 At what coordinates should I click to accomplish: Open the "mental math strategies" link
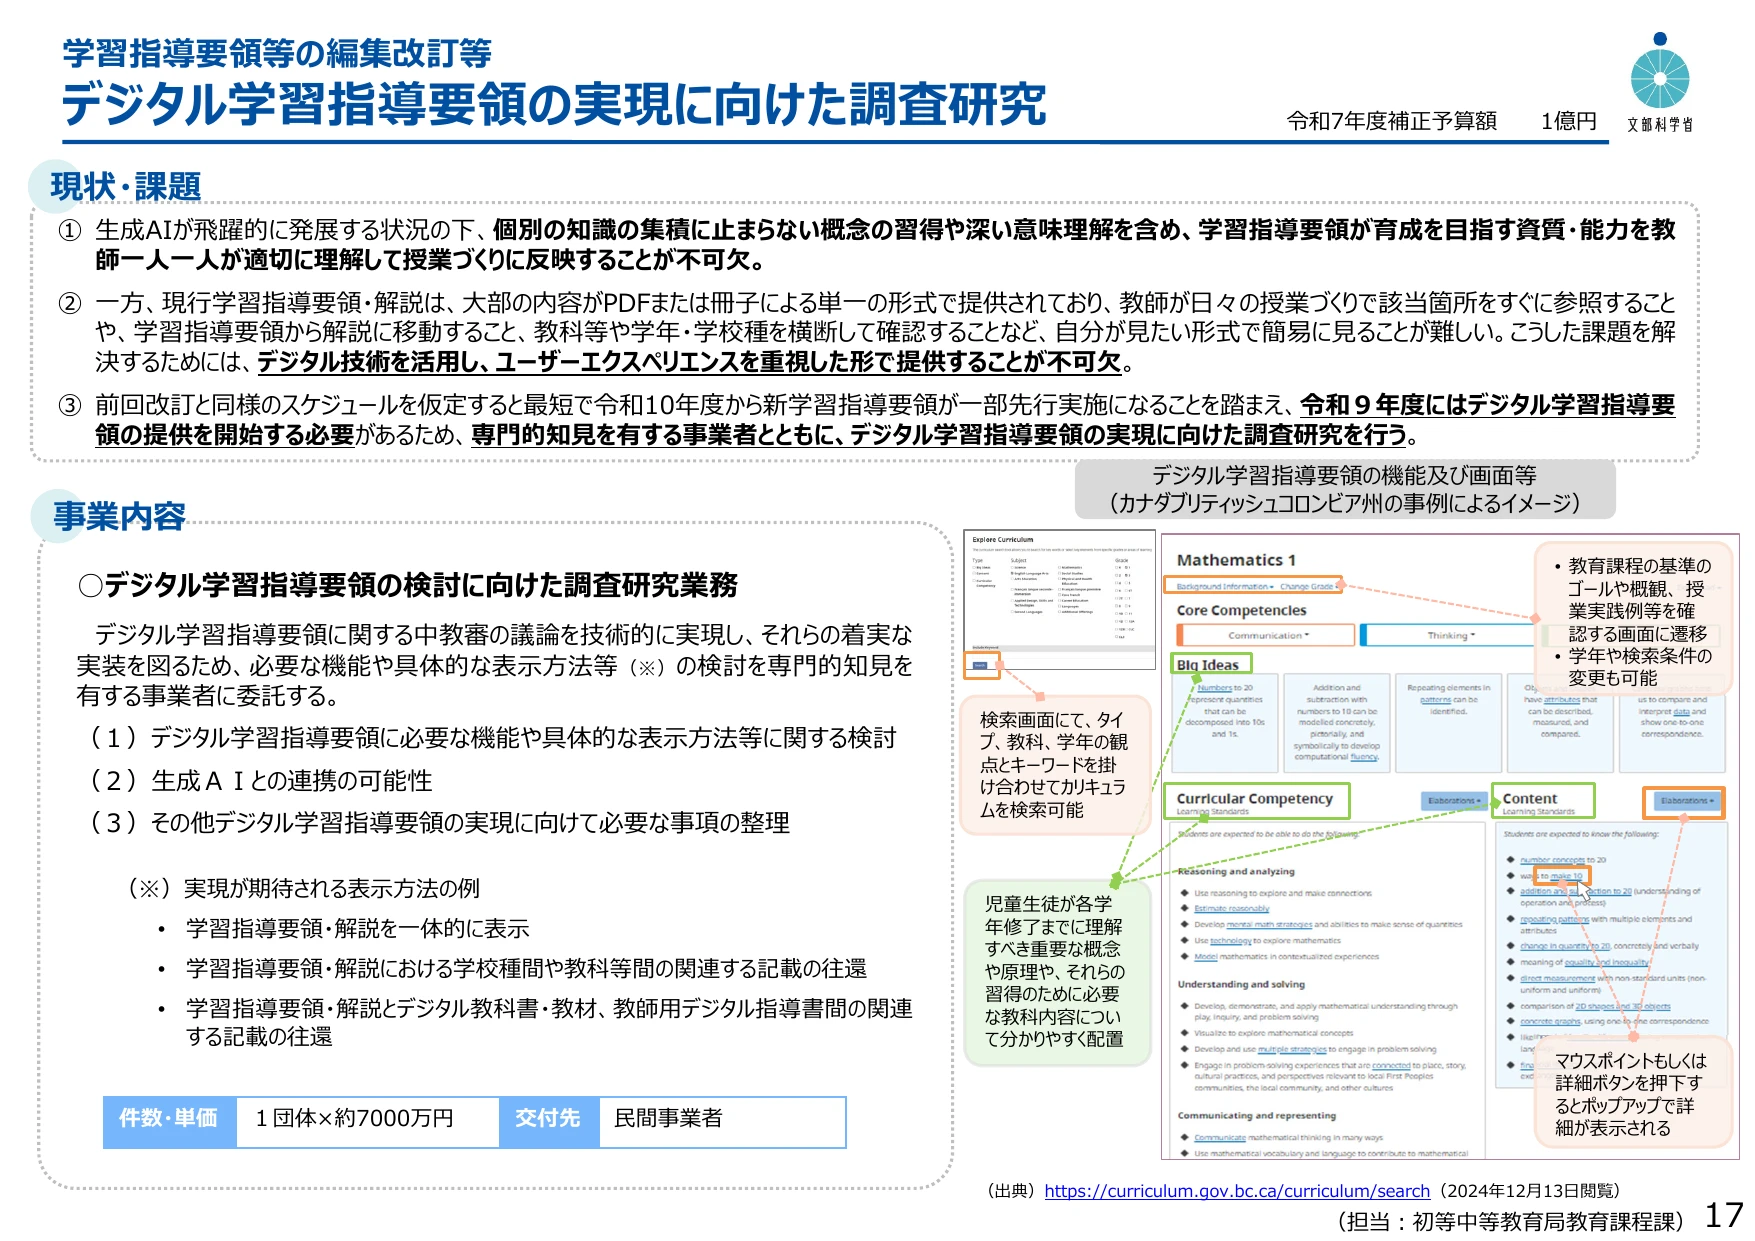tap(1269, 925)
